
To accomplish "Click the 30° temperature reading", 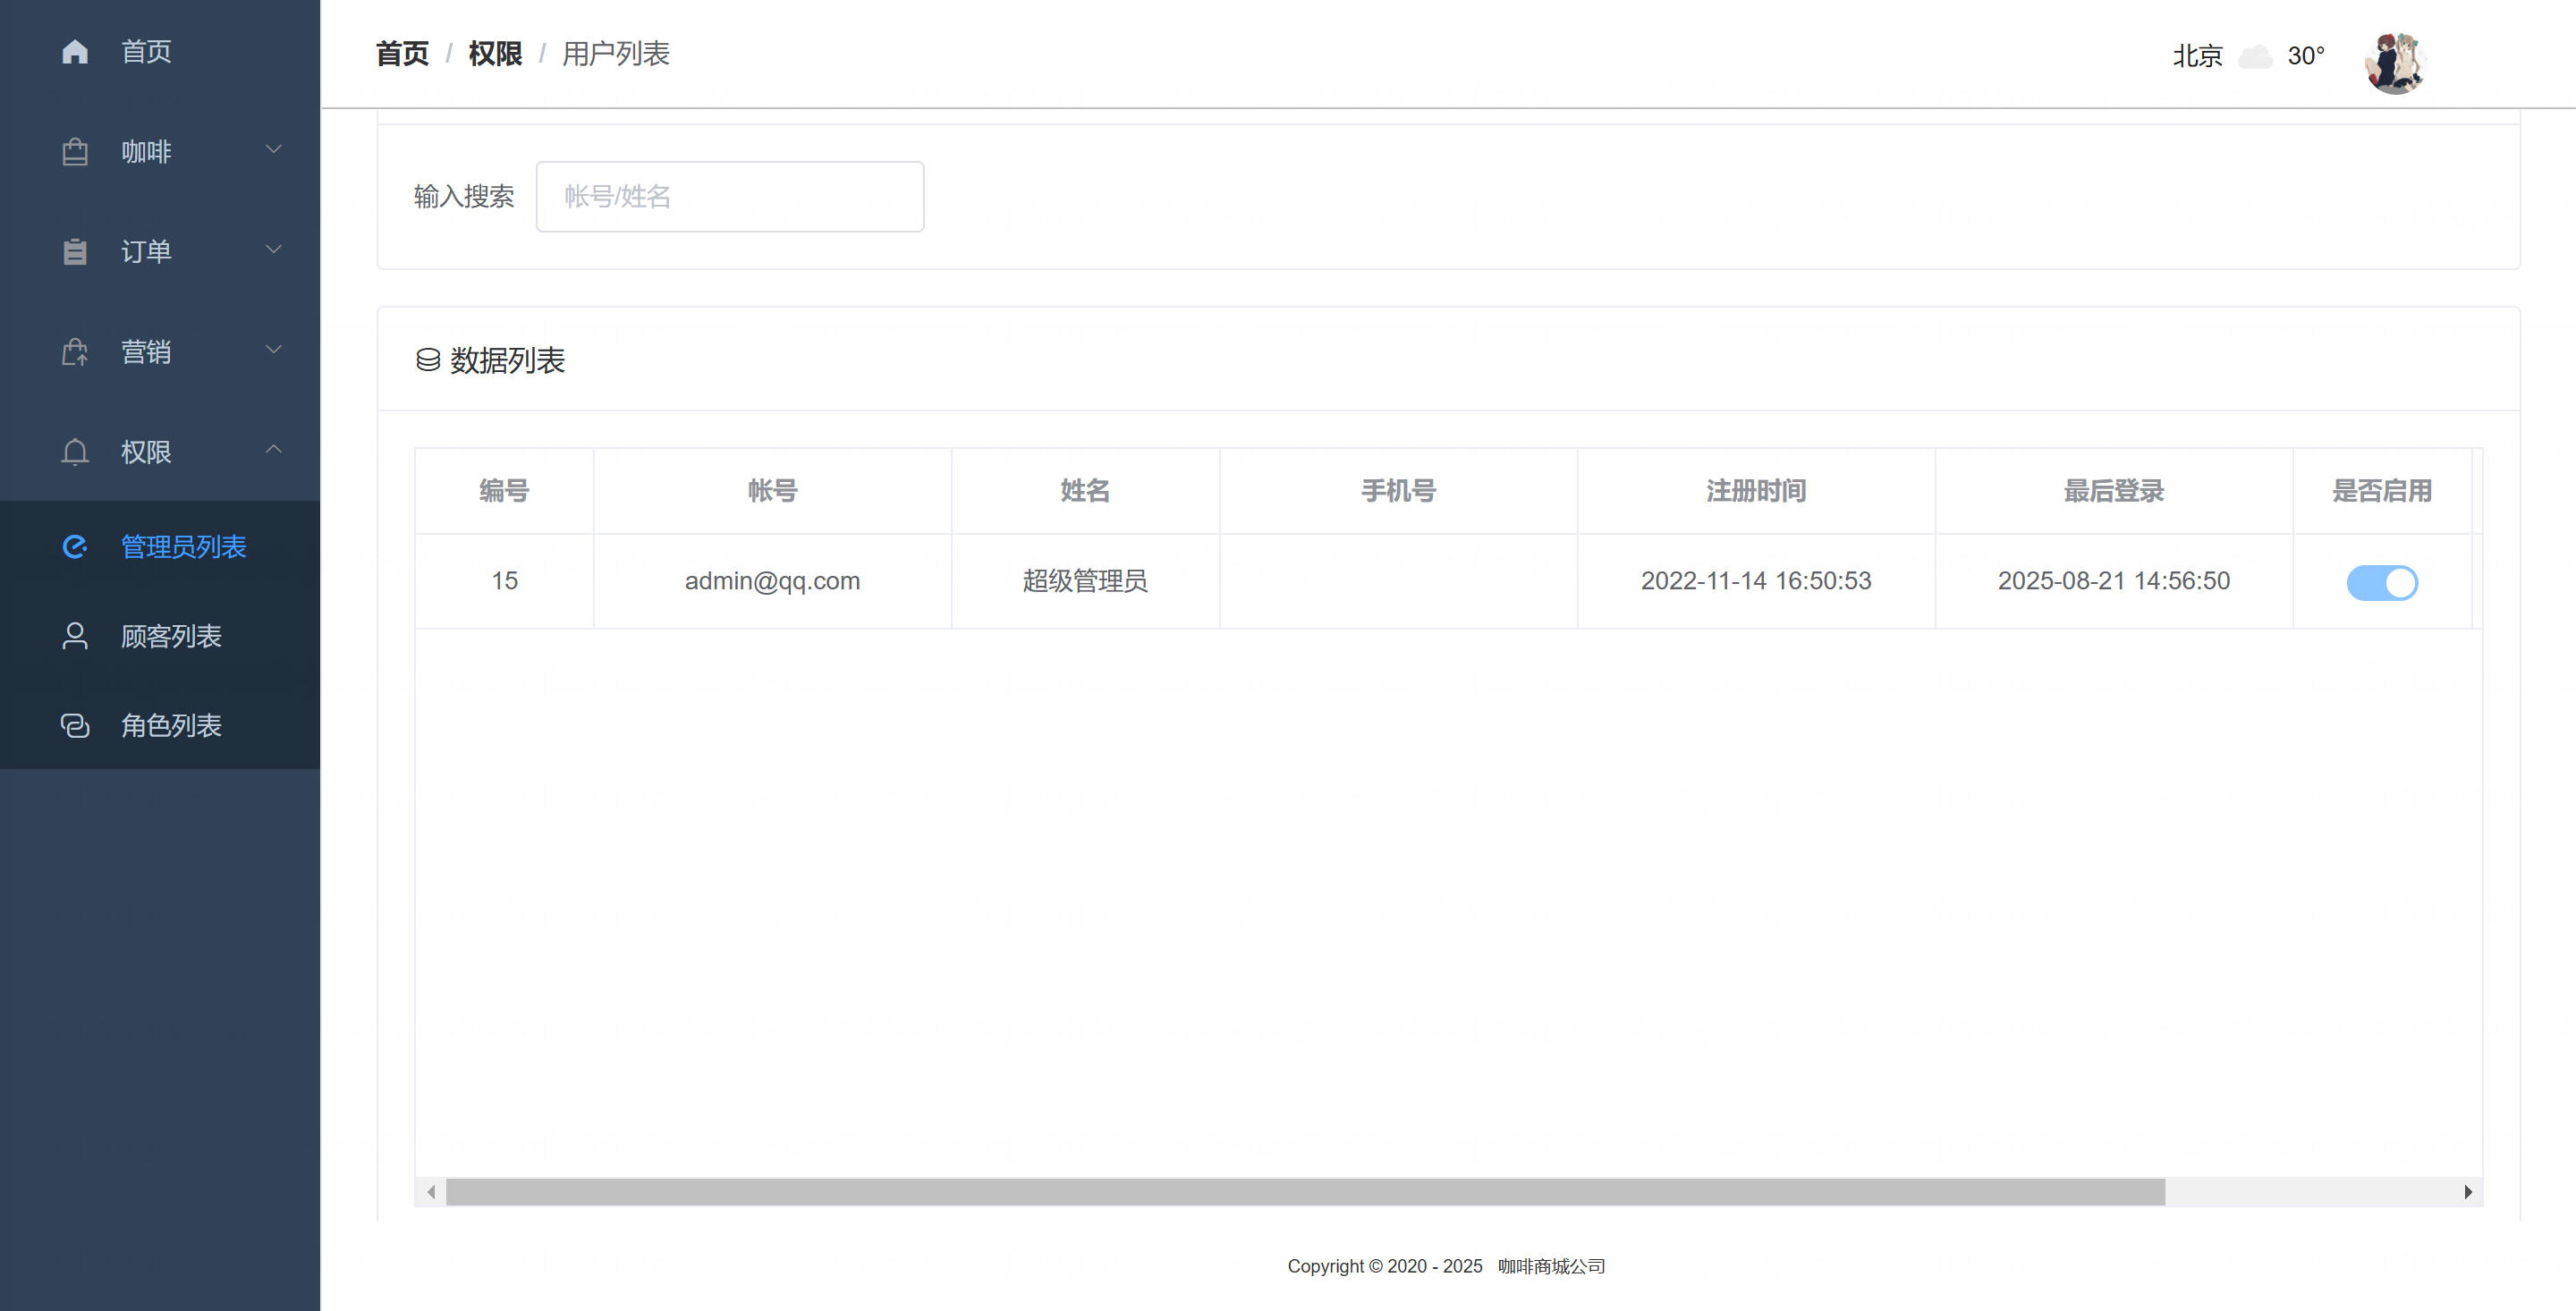I will coord(2306,56).
